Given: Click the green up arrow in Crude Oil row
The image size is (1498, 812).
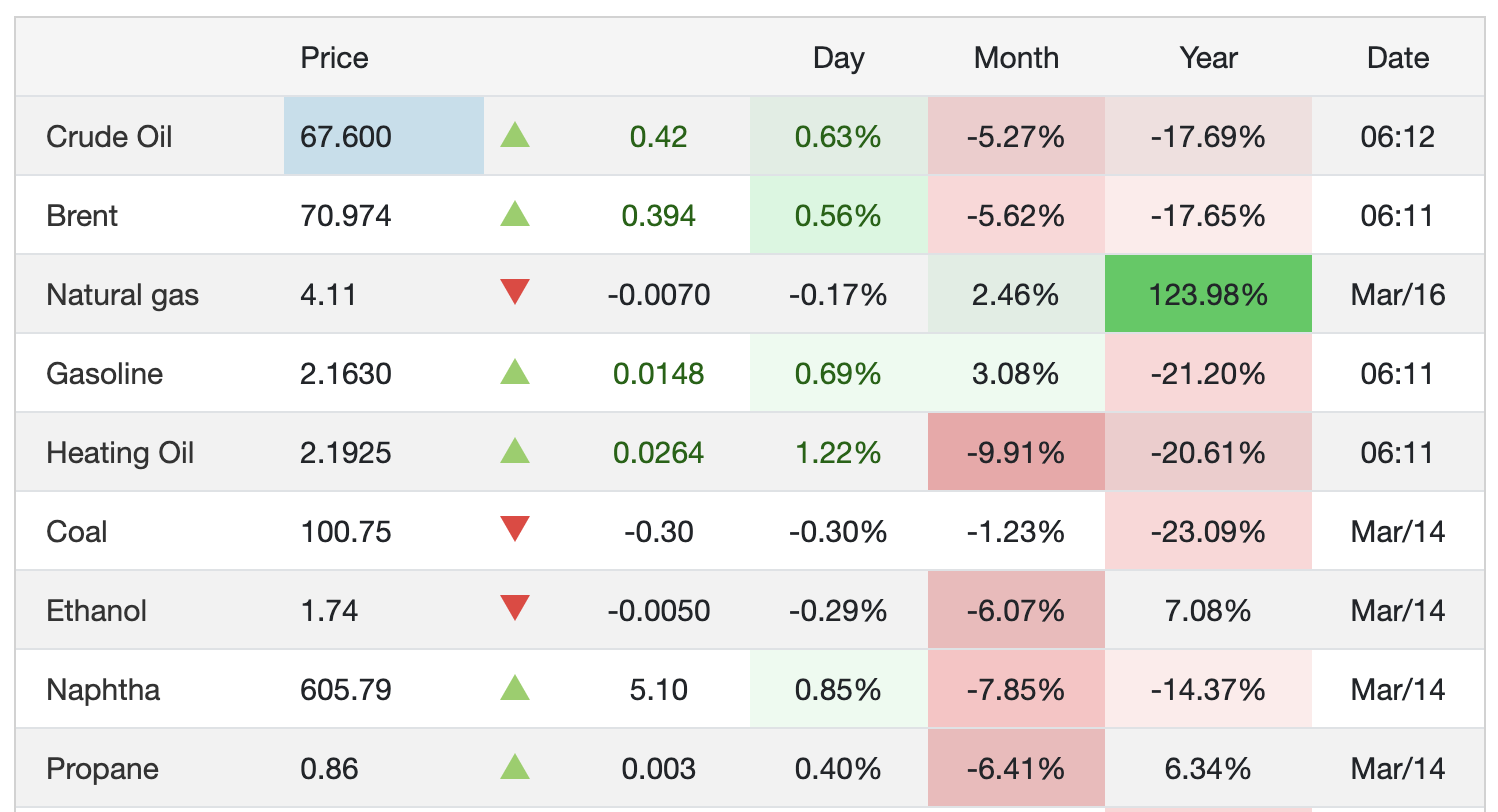Looking at the screenshot, I should (515, 135).
